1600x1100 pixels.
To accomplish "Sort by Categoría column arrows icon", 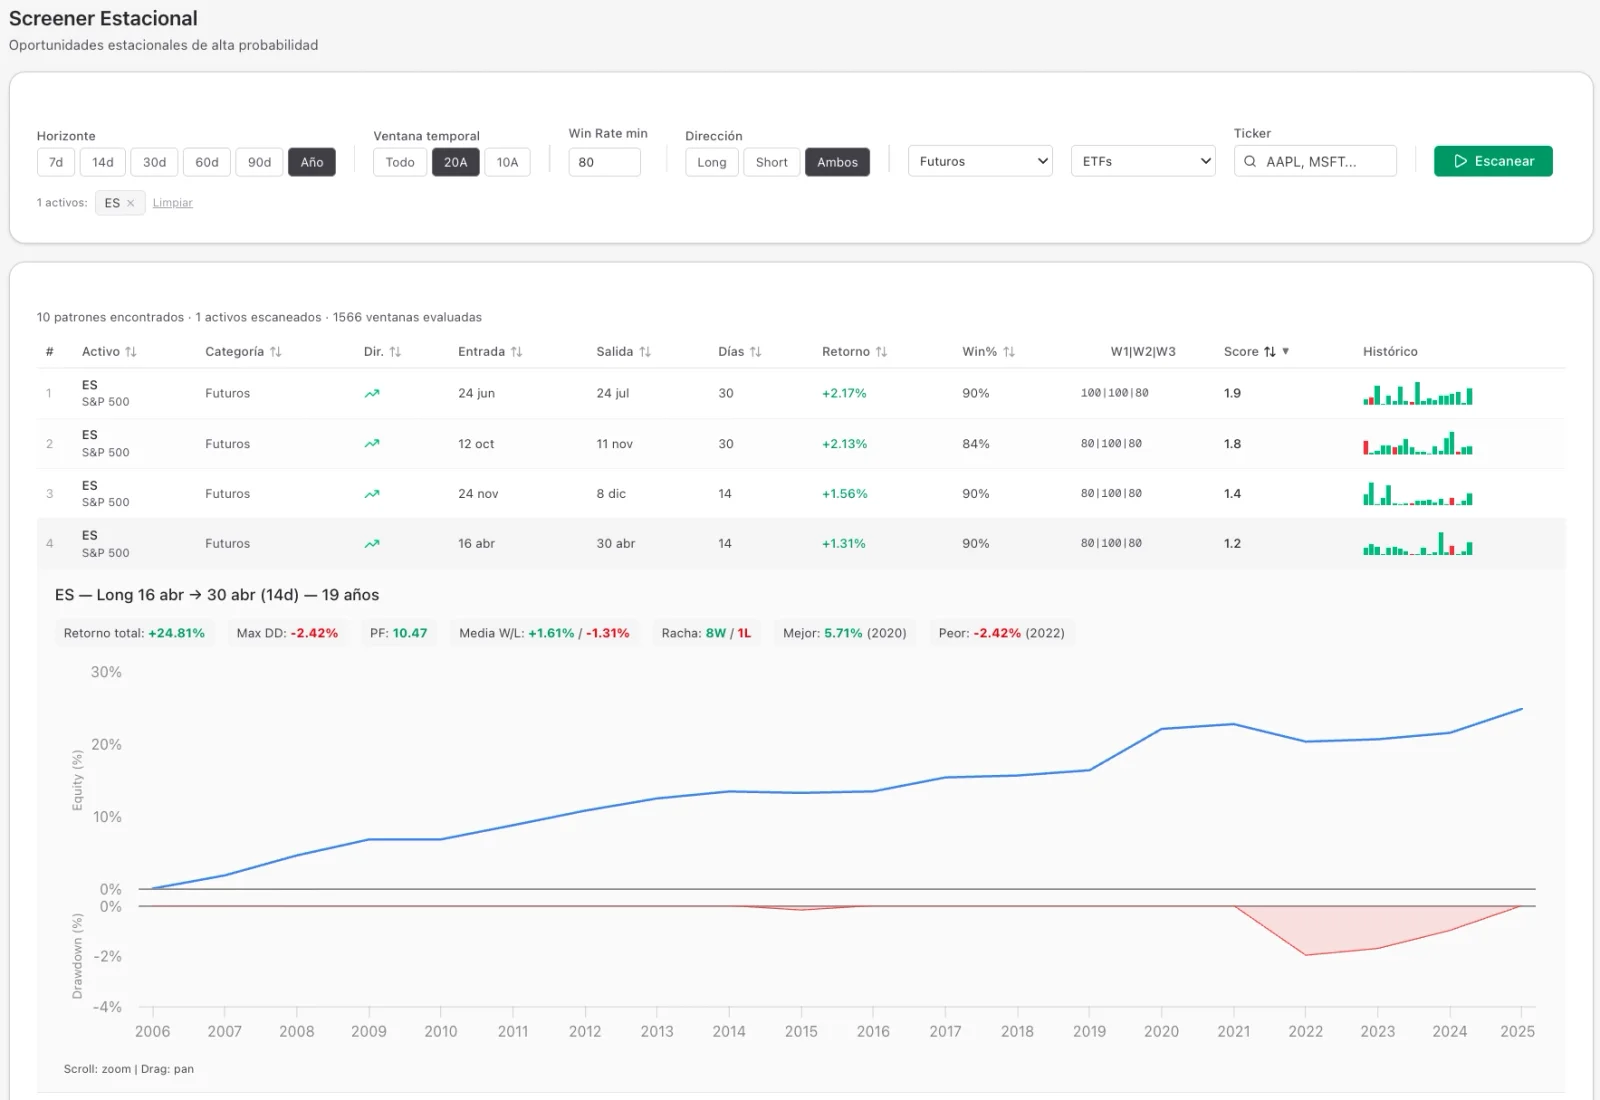I will coord(276,352).
